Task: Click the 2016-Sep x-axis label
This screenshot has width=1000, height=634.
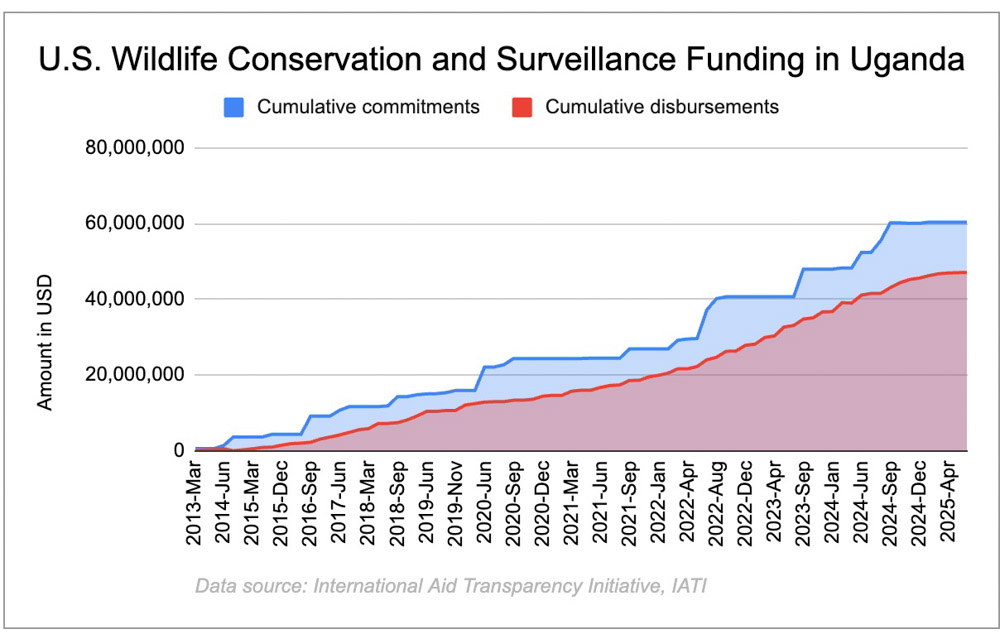Action: [x=310, y=503]
